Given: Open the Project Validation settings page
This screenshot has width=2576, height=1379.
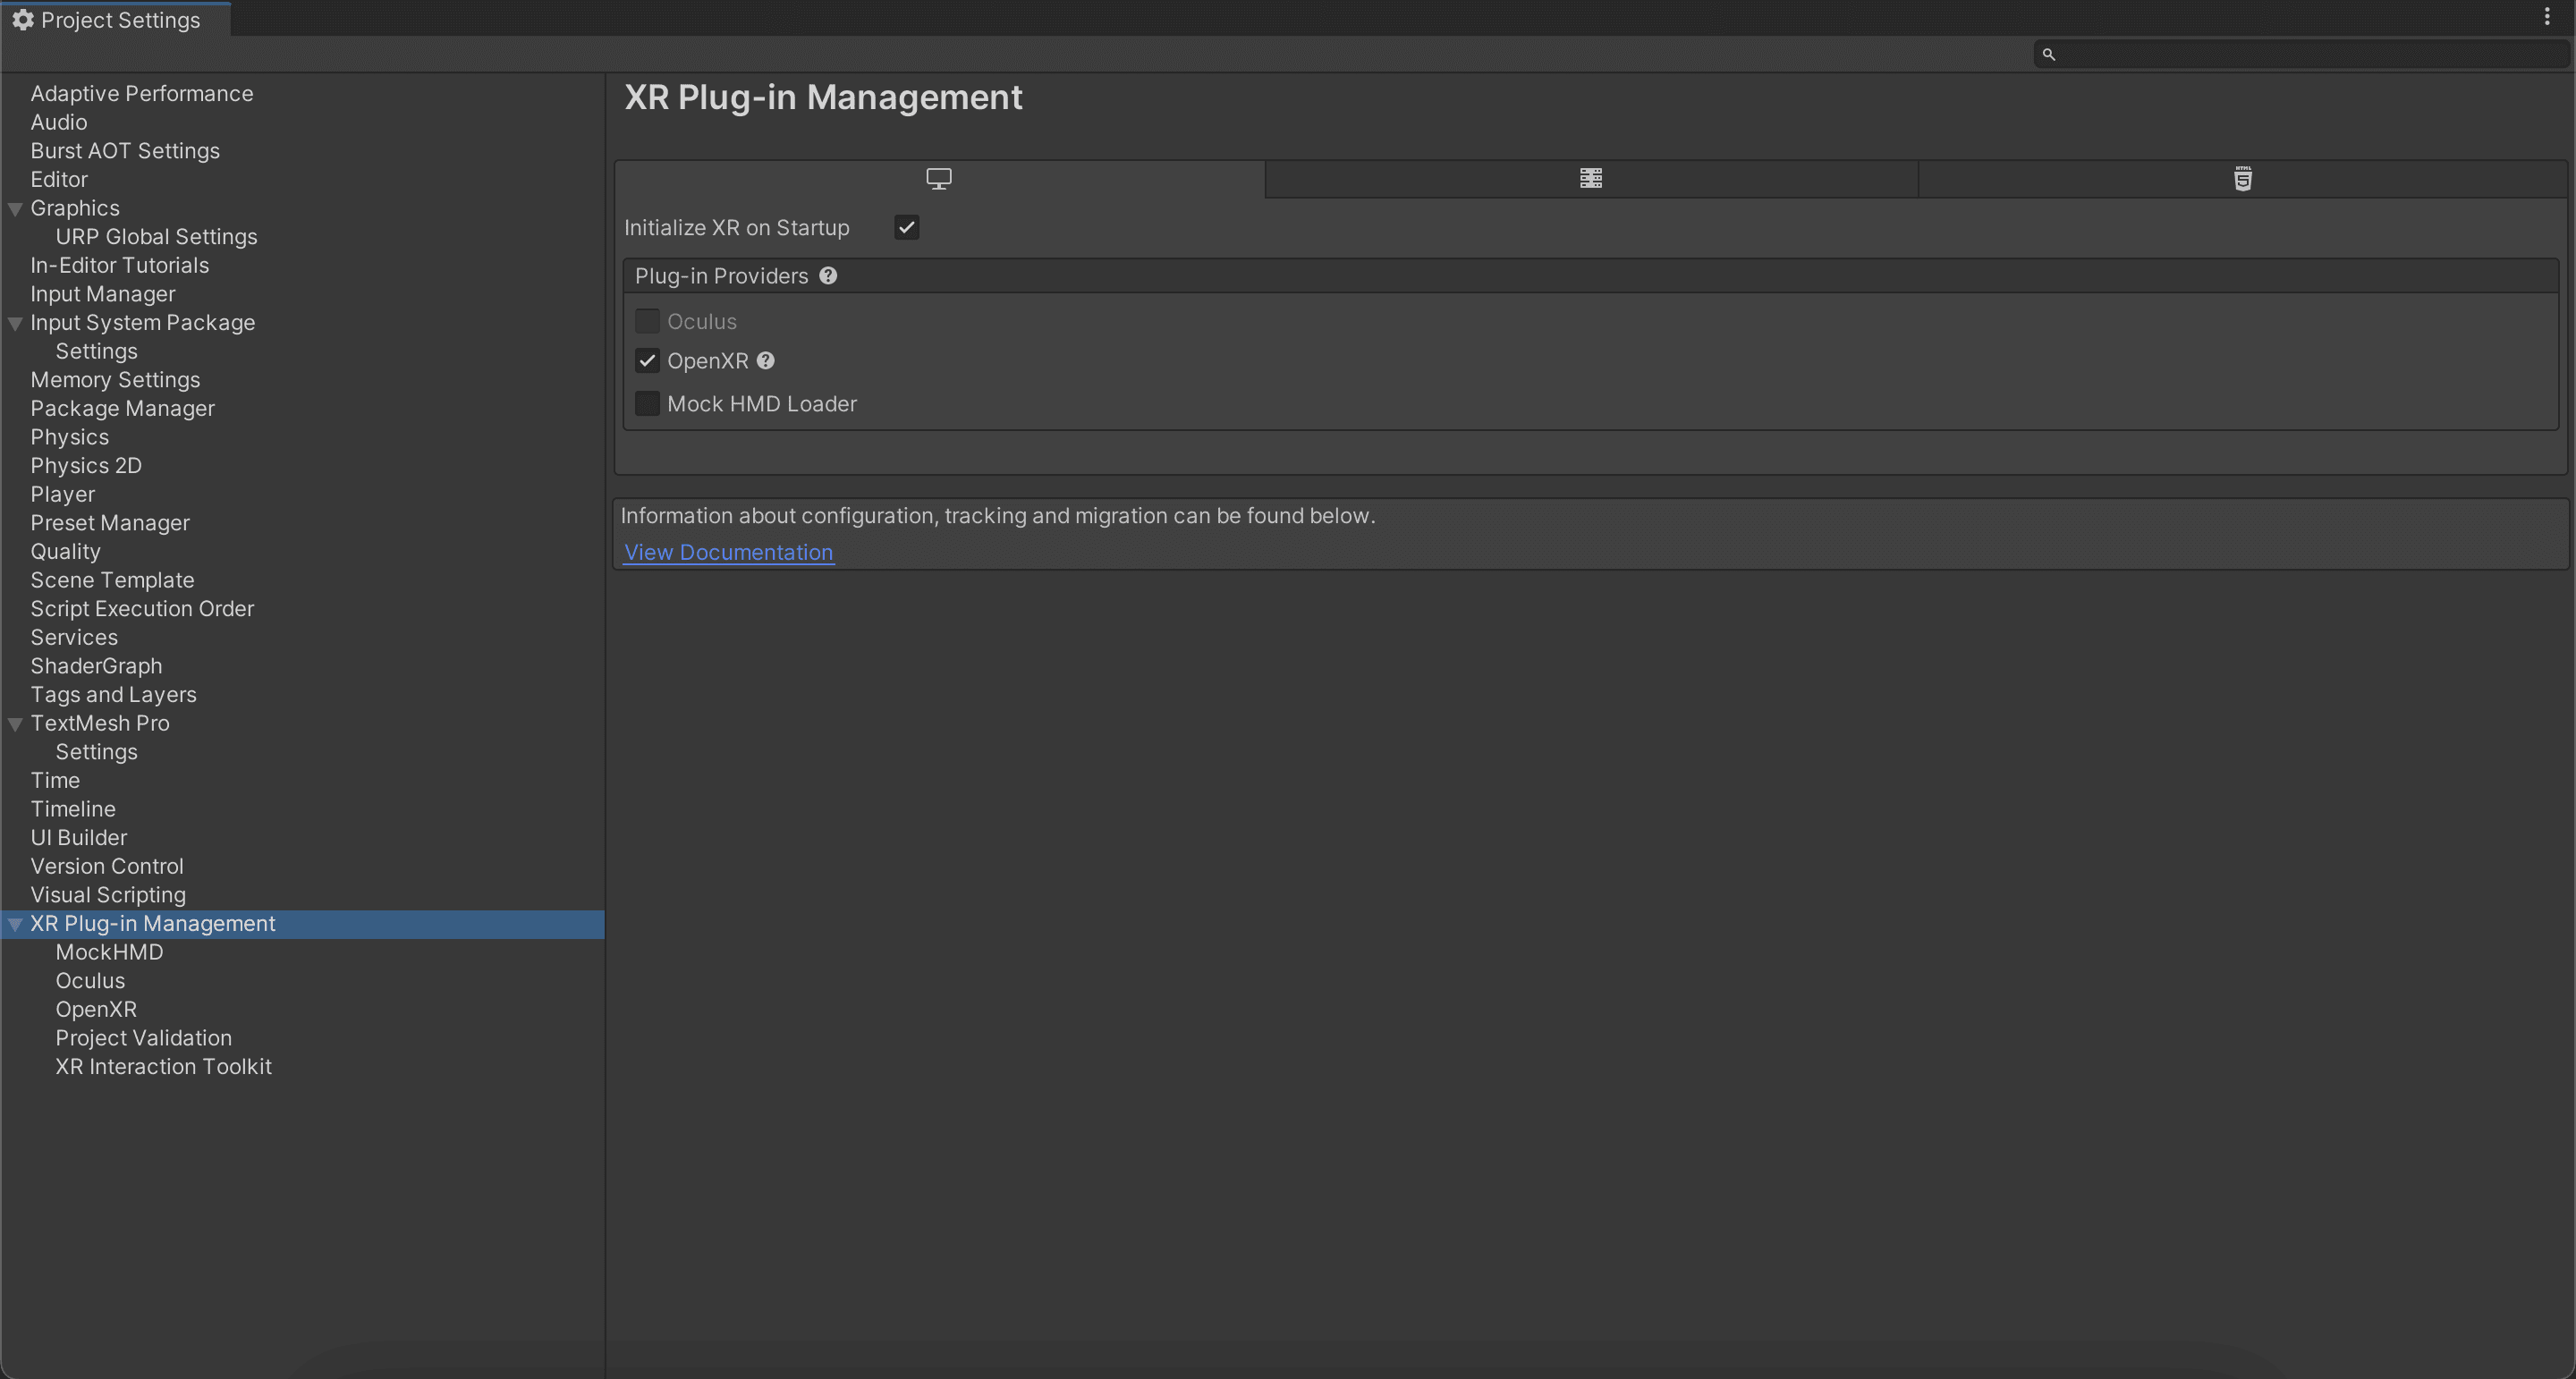Looking at the screenshot, I should (x=143, y=1038).
